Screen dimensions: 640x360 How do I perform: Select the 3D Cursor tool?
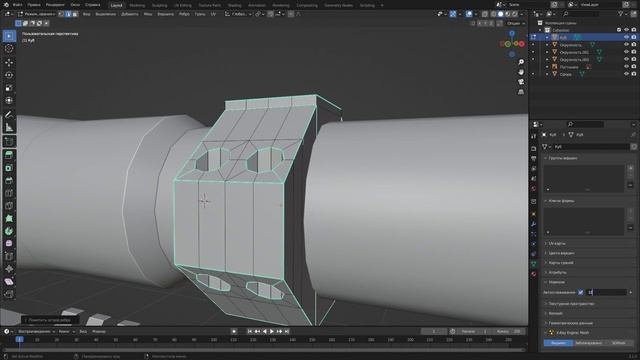click(x=9, y=49)
